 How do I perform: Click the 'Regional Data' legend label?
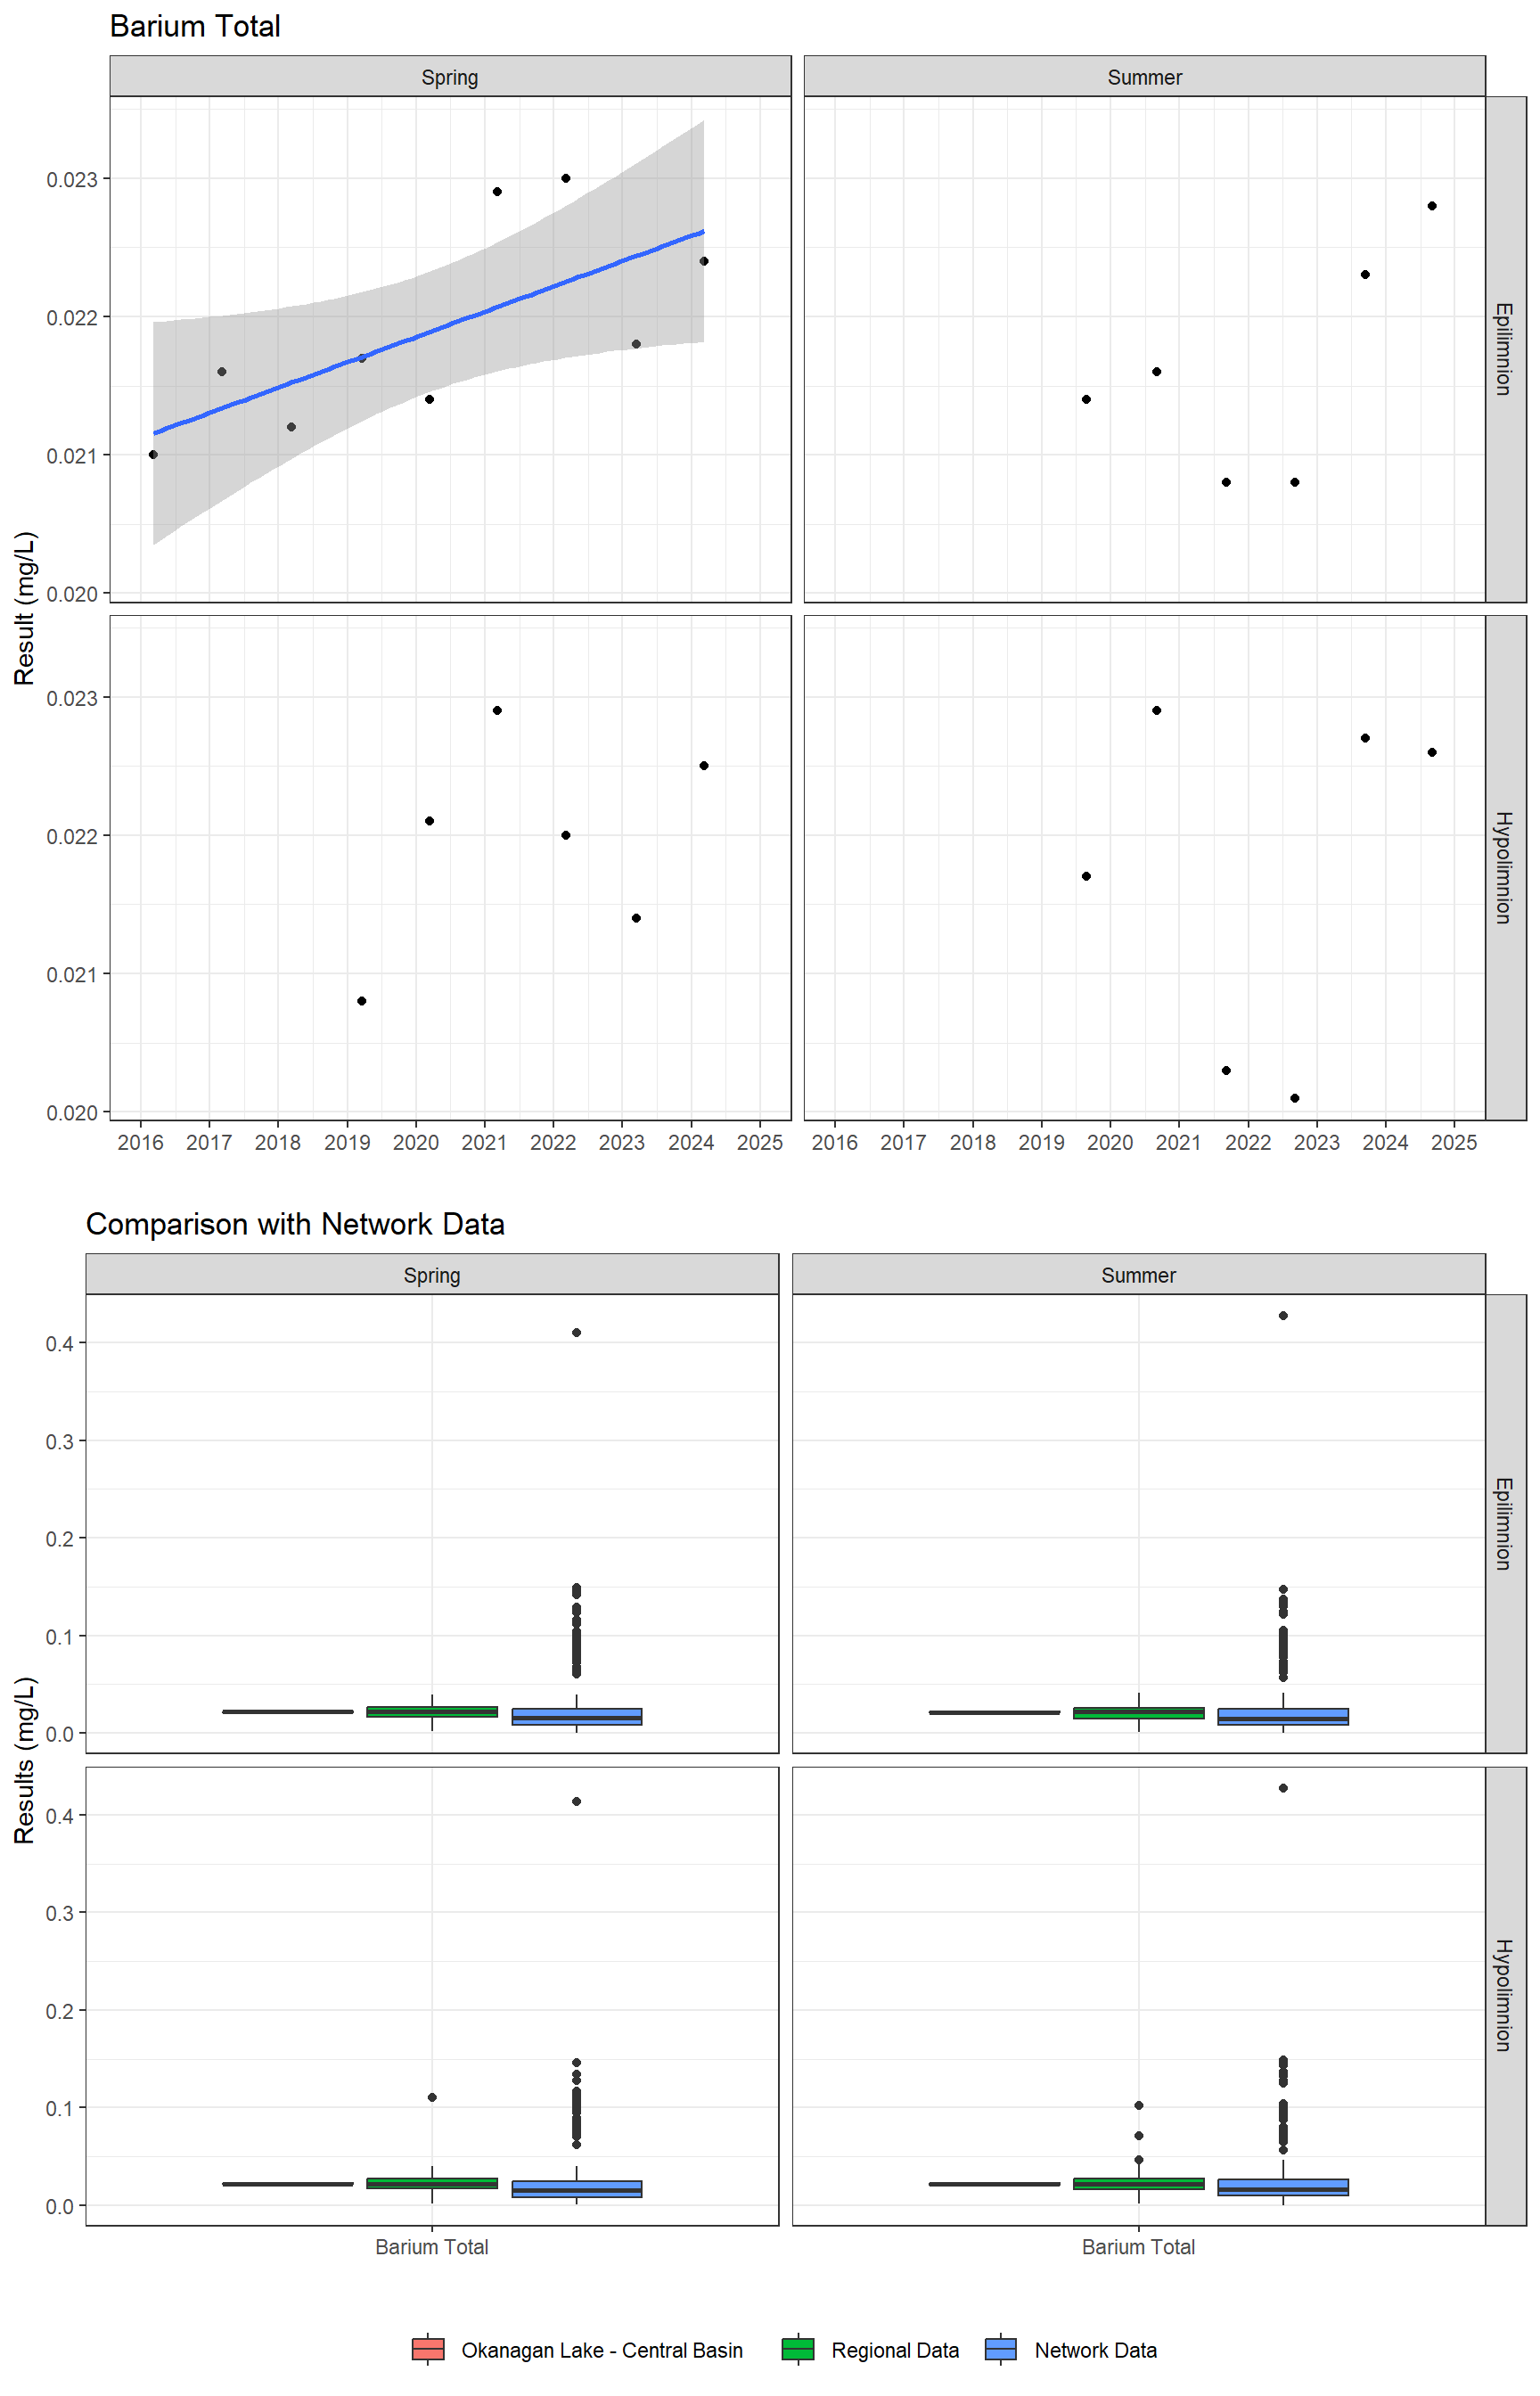click(x=895, y=2350)
